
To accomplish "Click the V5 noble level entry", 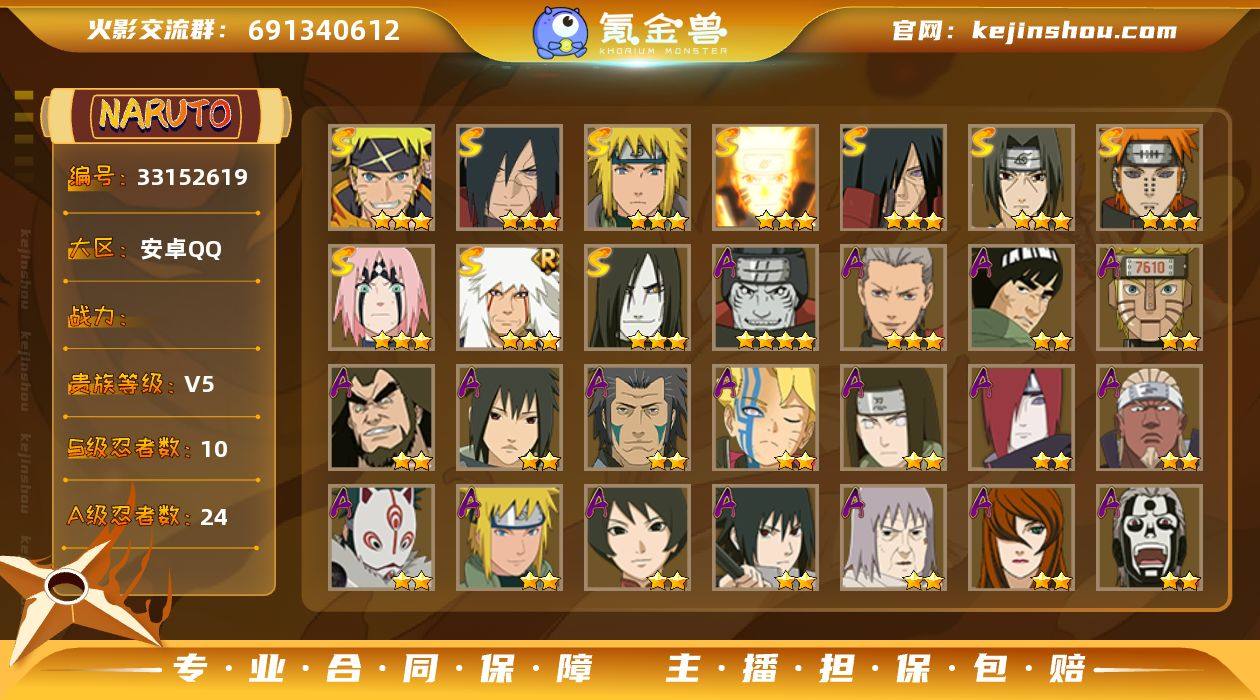I will click(x=142, y=384).
